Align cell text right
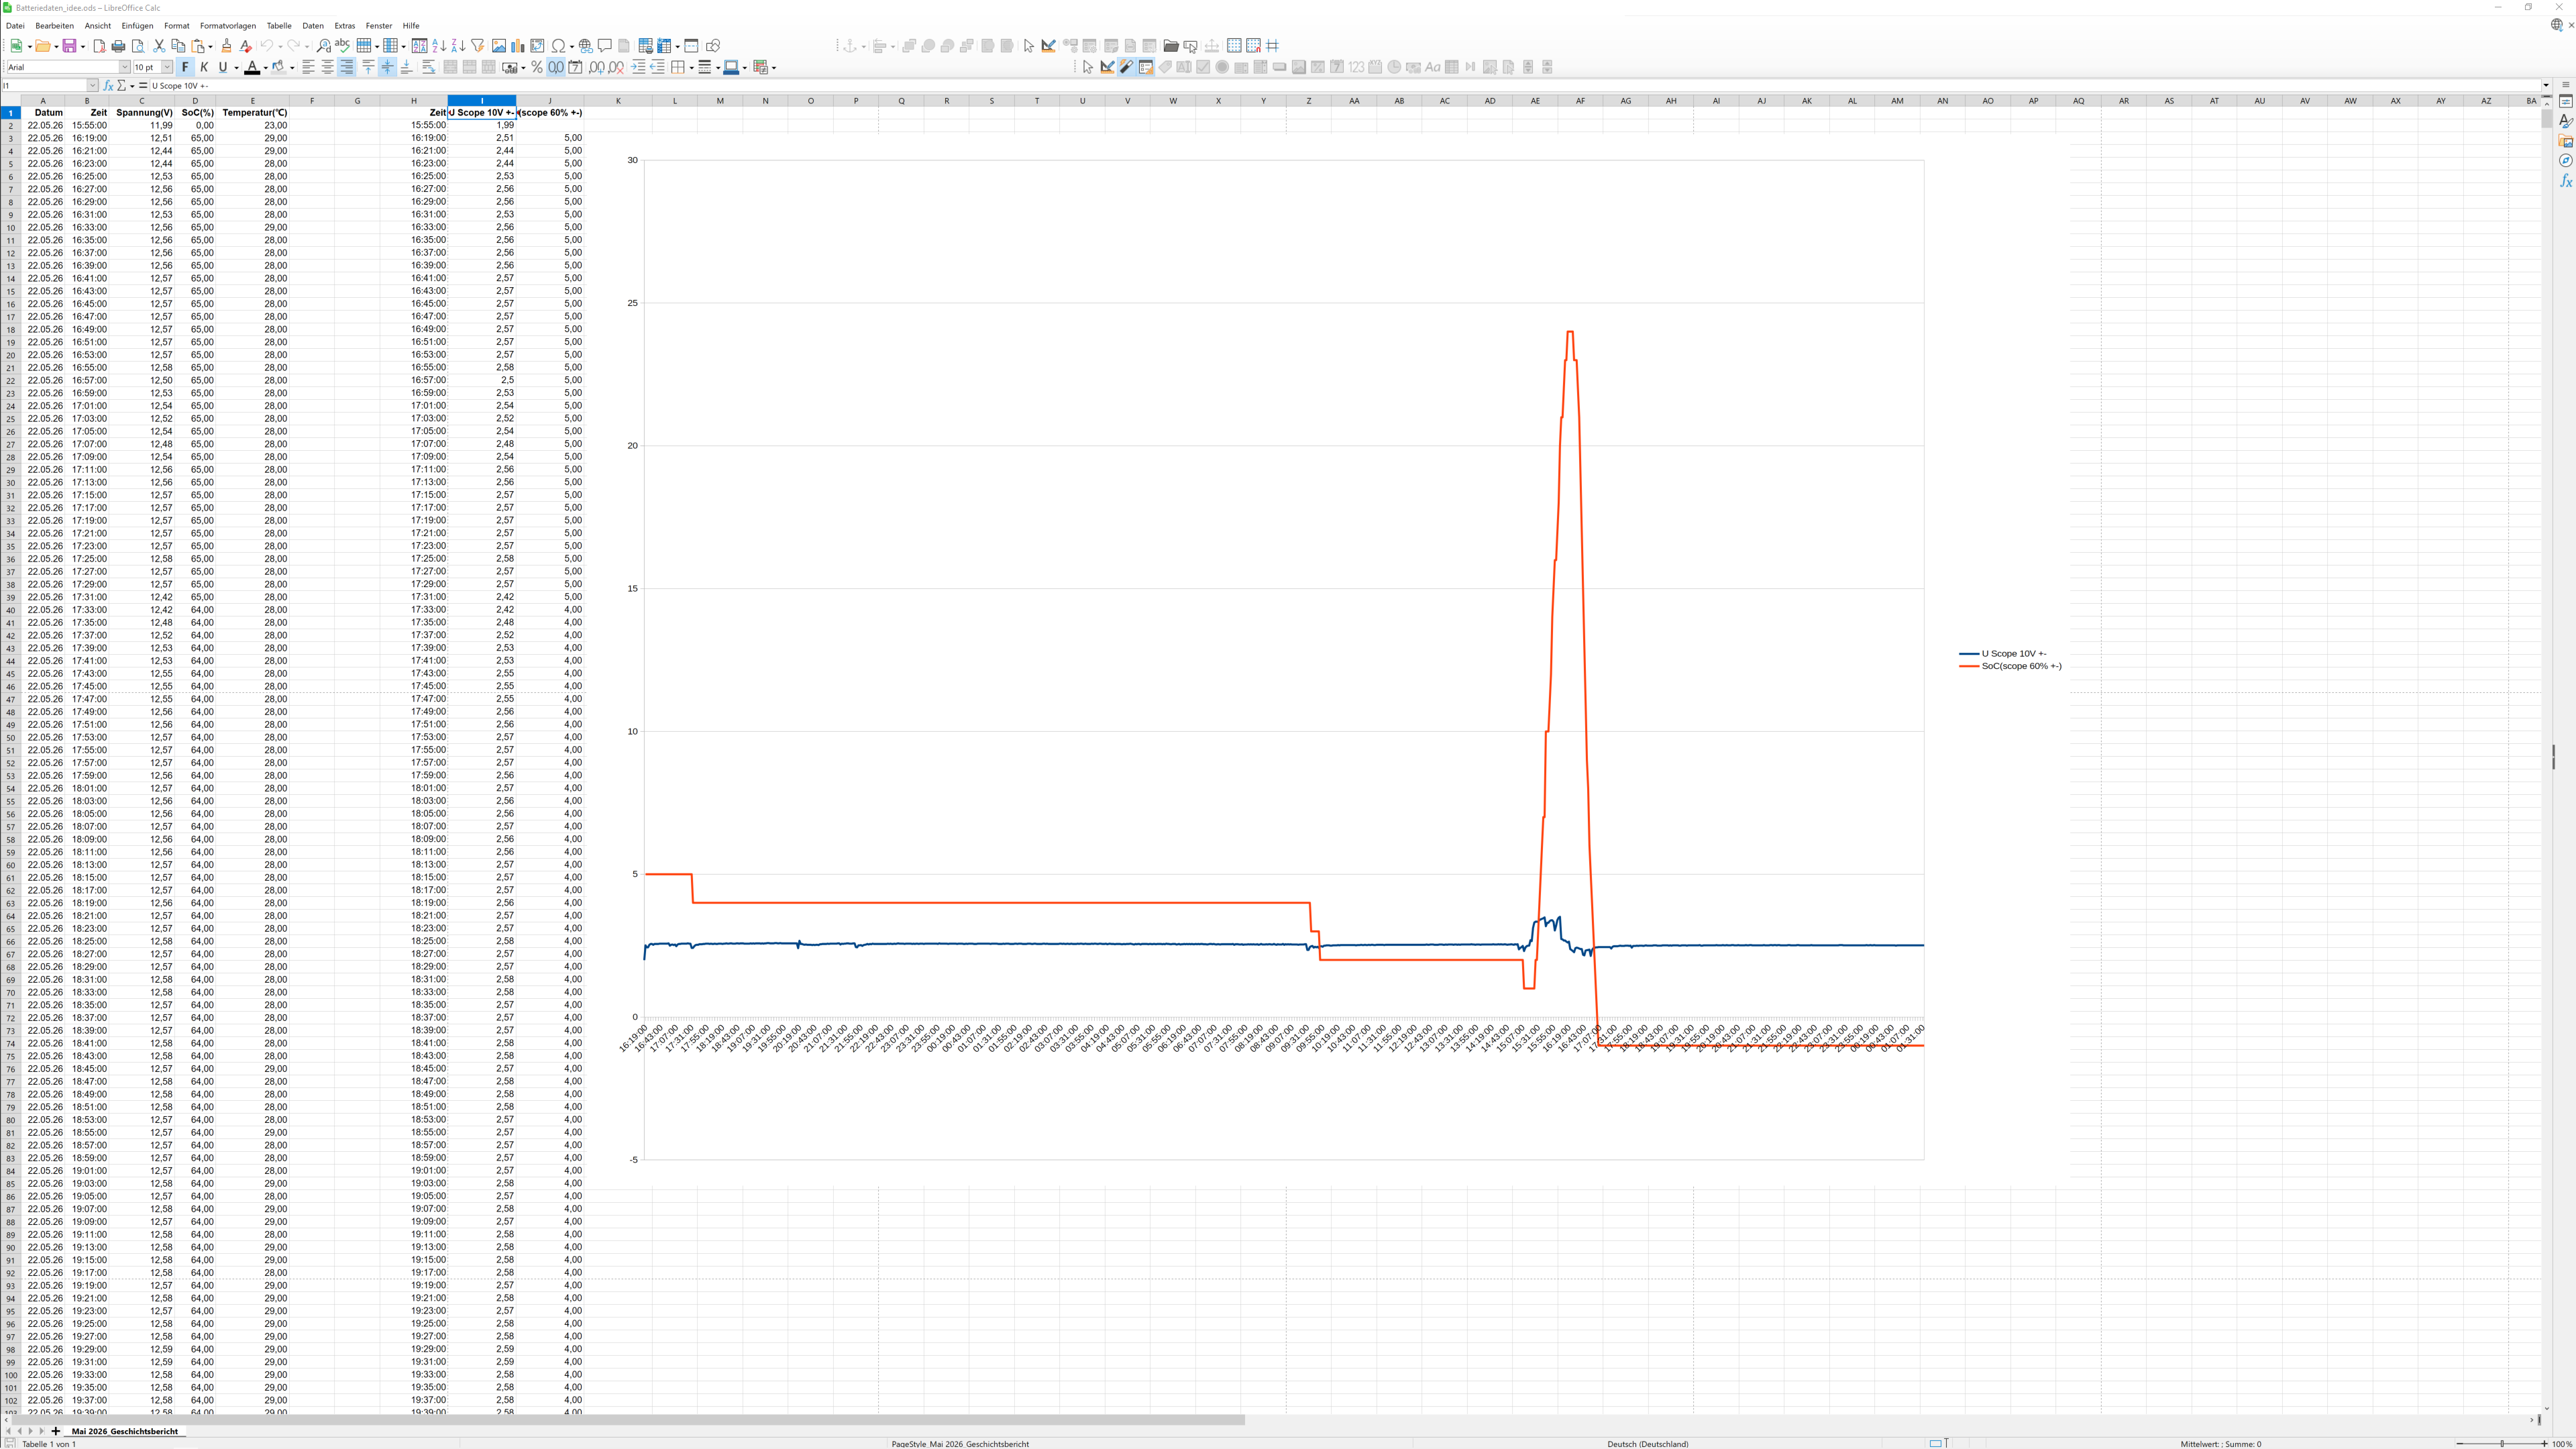Viewport: 2576px width, 1449px height. point(346,67)
